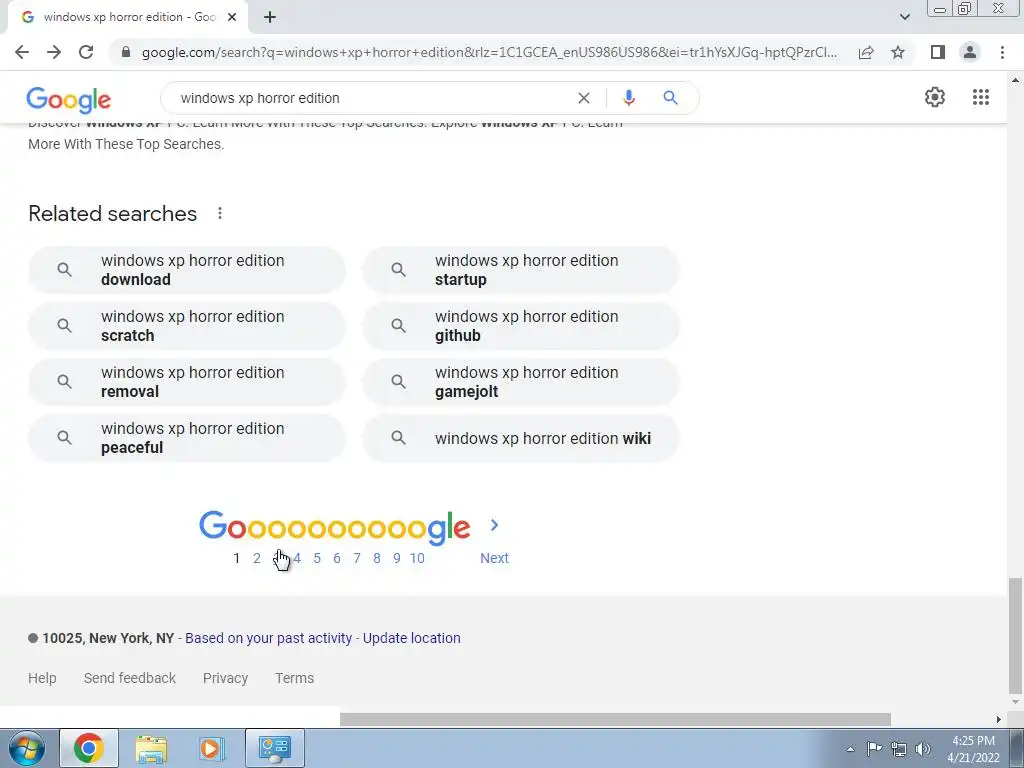Click the horizontal scrollbar thumb
The height and width of the screenshot is (768, 1024).
tap(615, 719)
